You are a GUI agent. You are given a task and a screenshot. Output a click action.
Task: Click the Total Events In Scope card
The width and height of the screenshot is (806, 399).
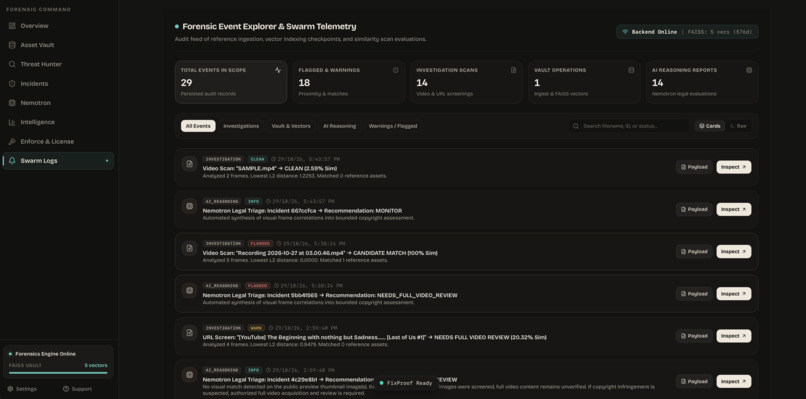[231, 82]
